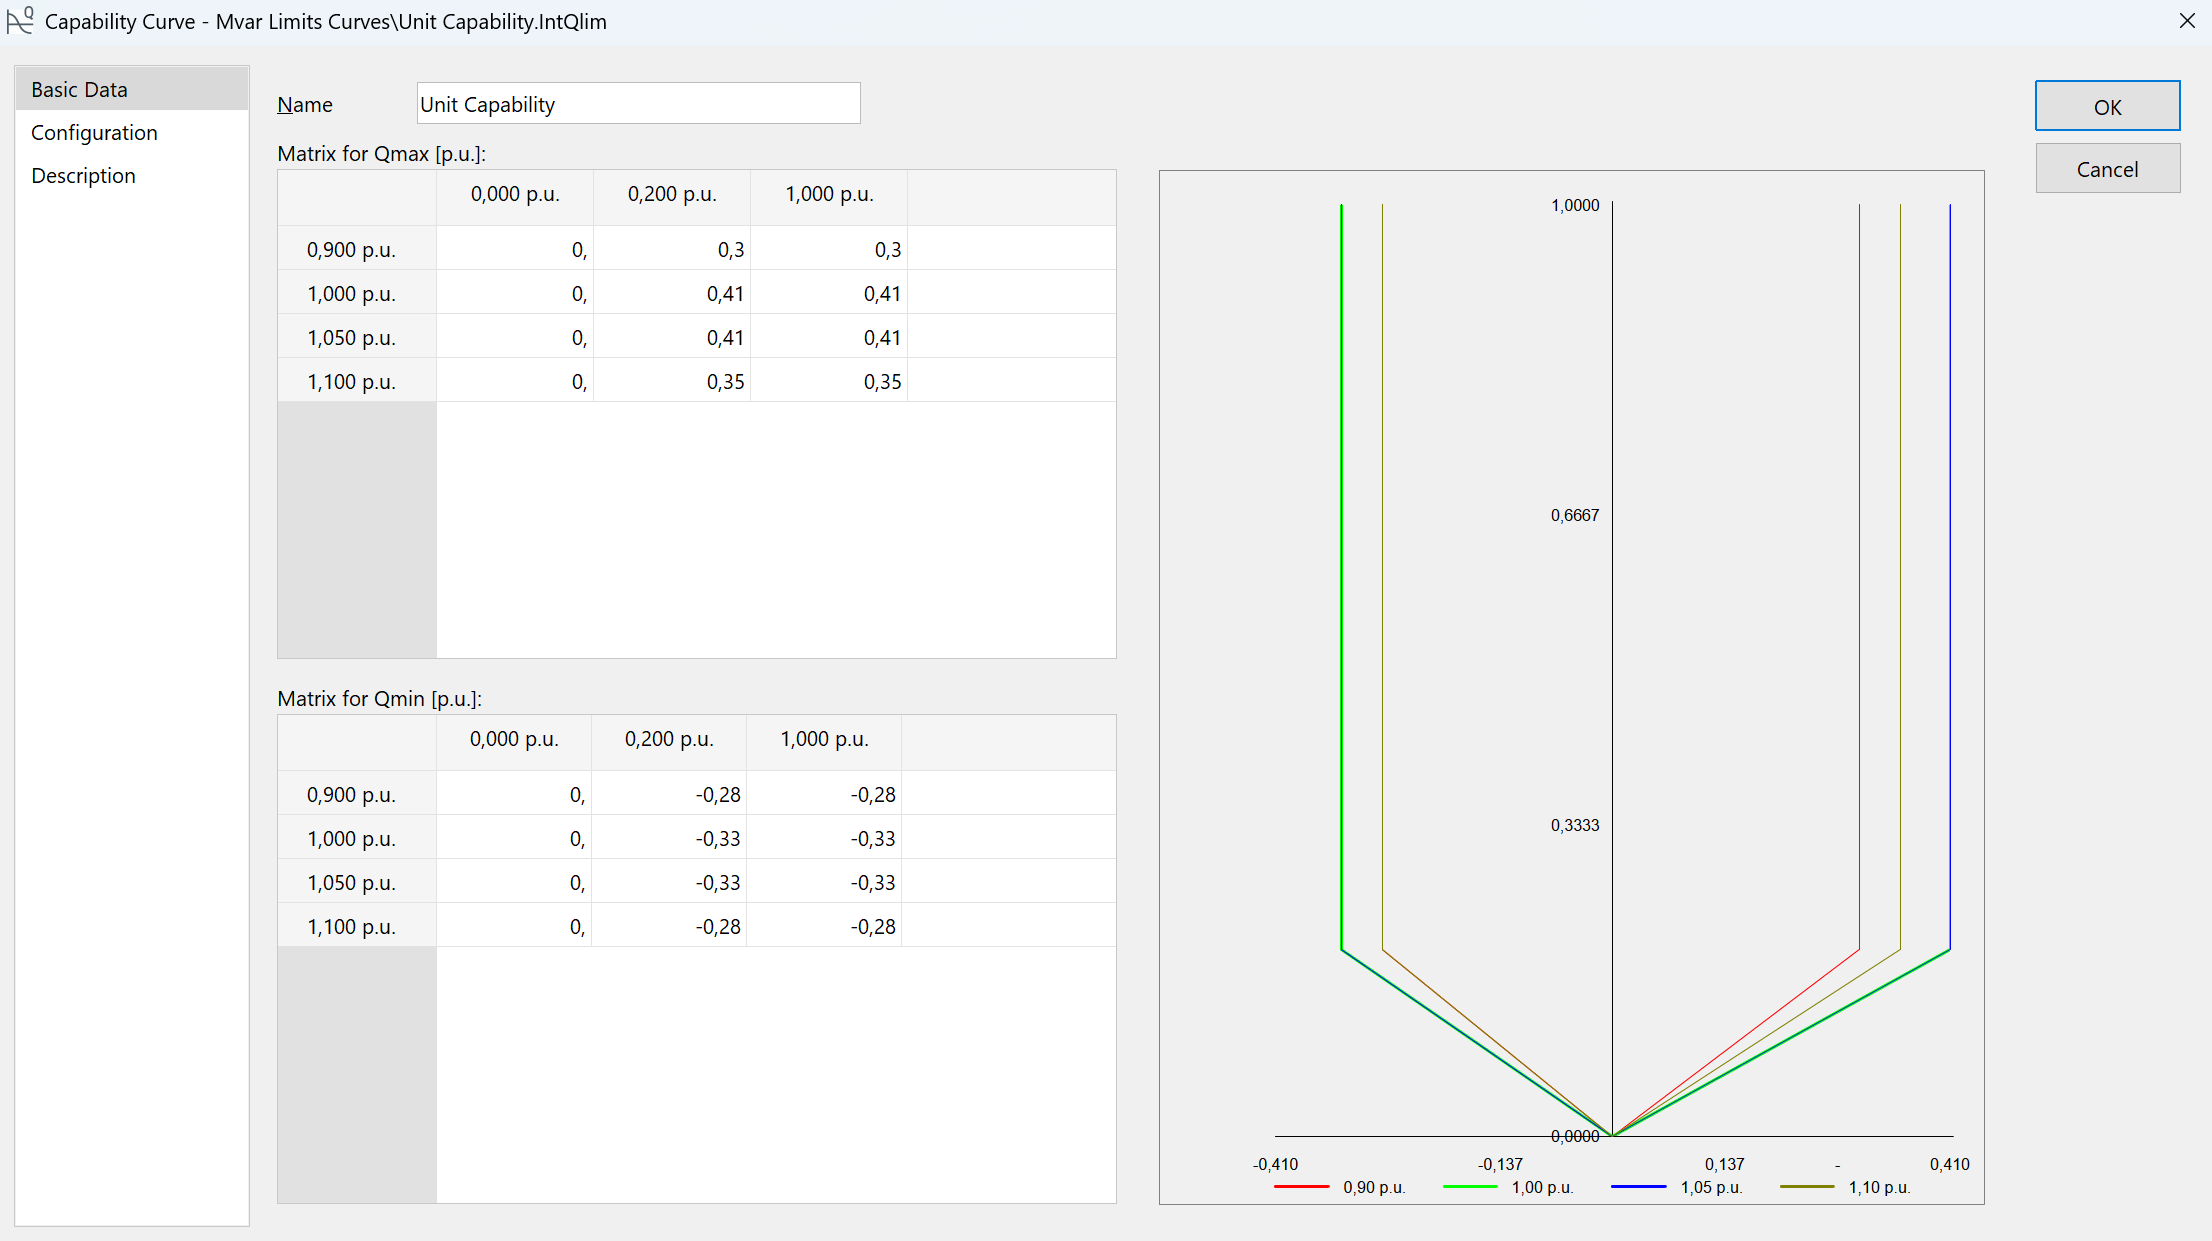Close the Capability Curve dialog
The width and height of the screenshot is (2212, 1241).
(x=2187, y=21)
